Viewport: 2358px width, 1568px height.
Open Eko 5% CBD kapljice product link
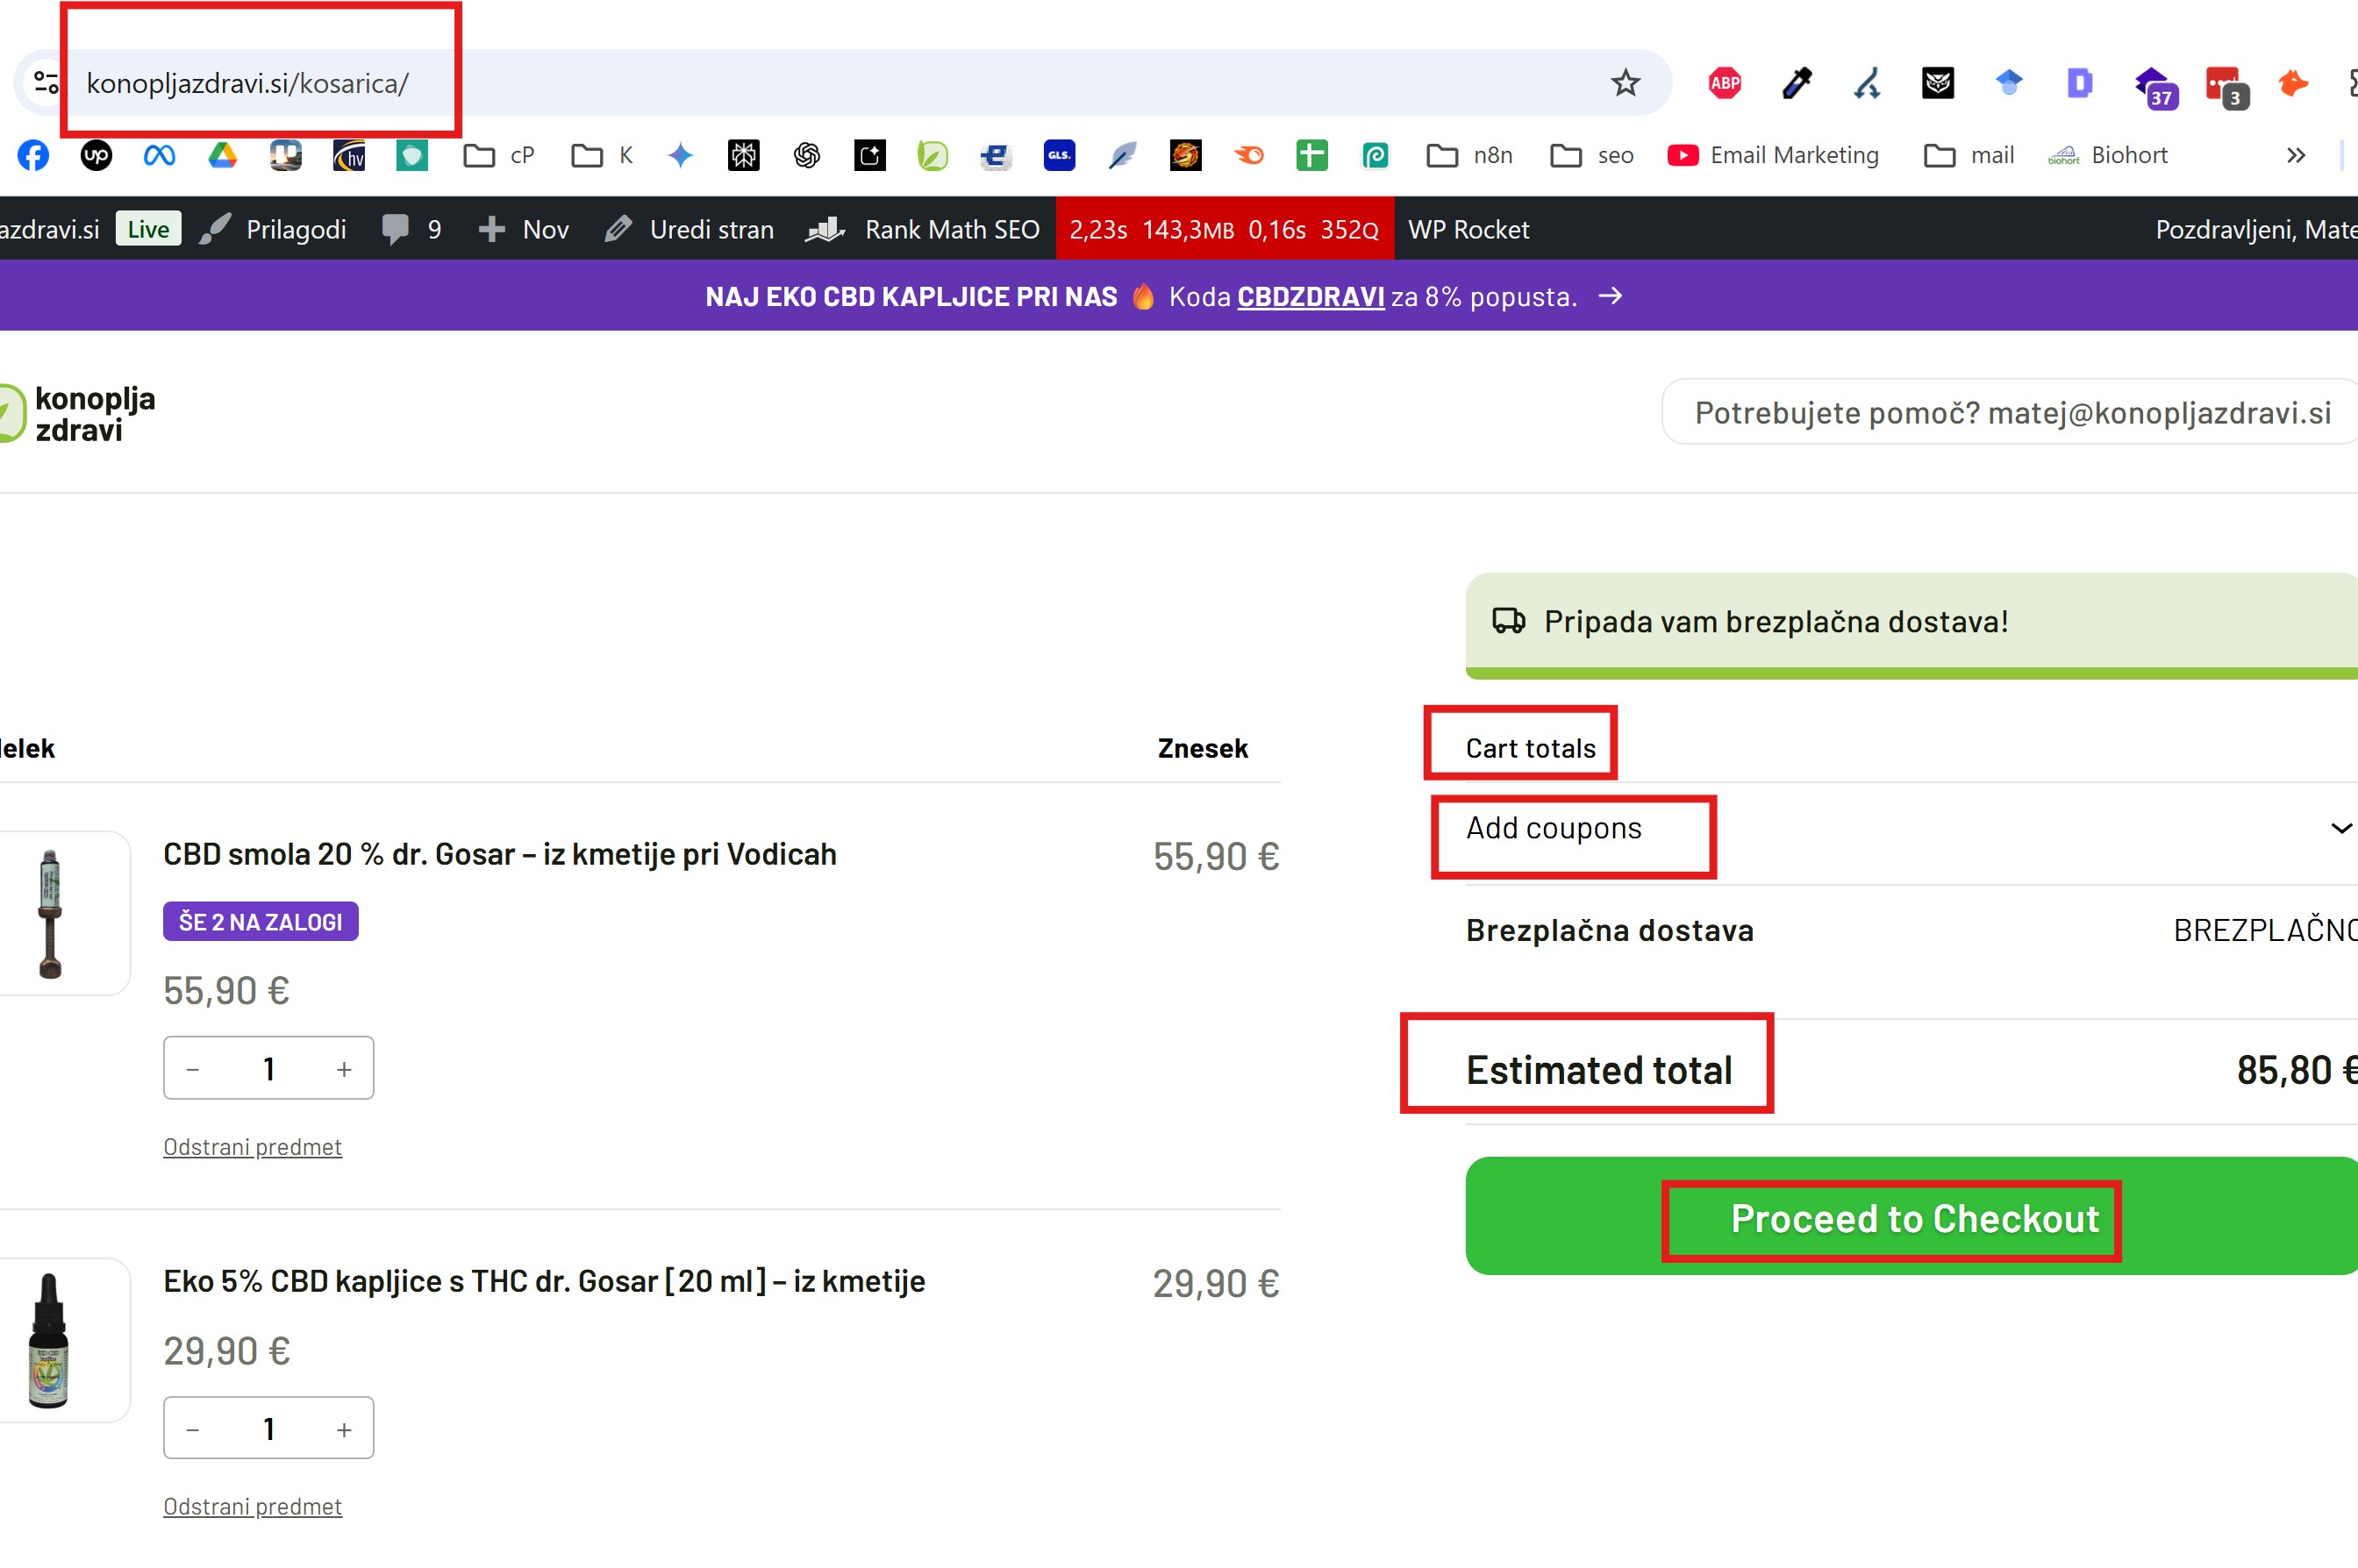click(x=544, y=1282)
